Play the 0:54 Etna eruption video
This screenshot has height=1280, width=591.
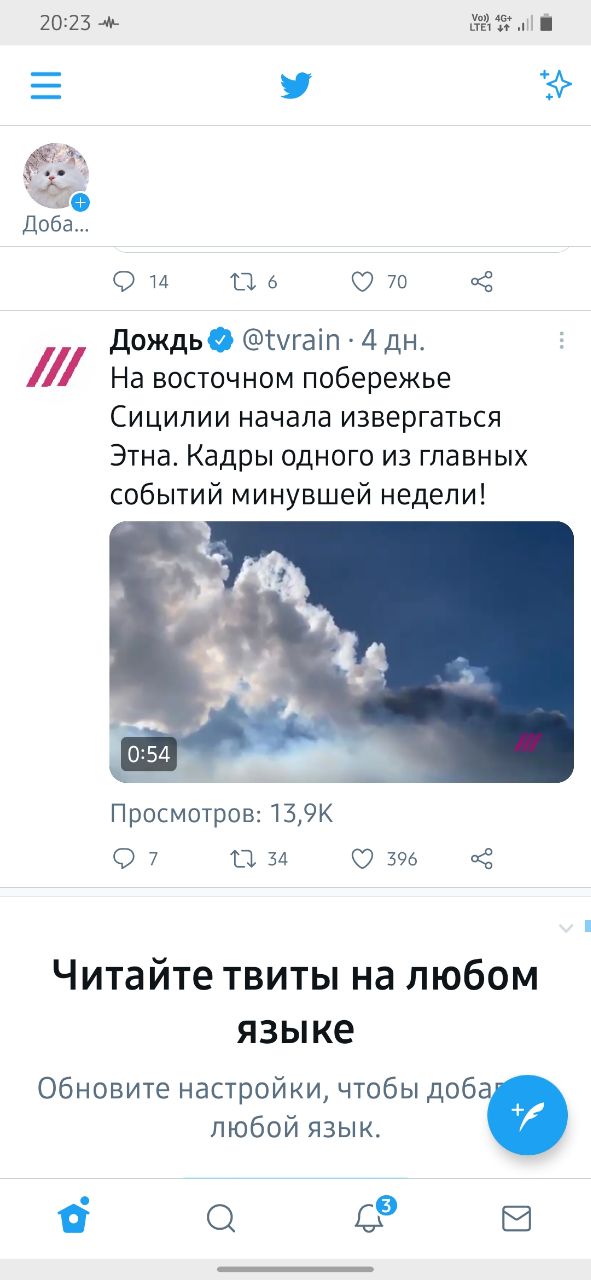point(341,652)
